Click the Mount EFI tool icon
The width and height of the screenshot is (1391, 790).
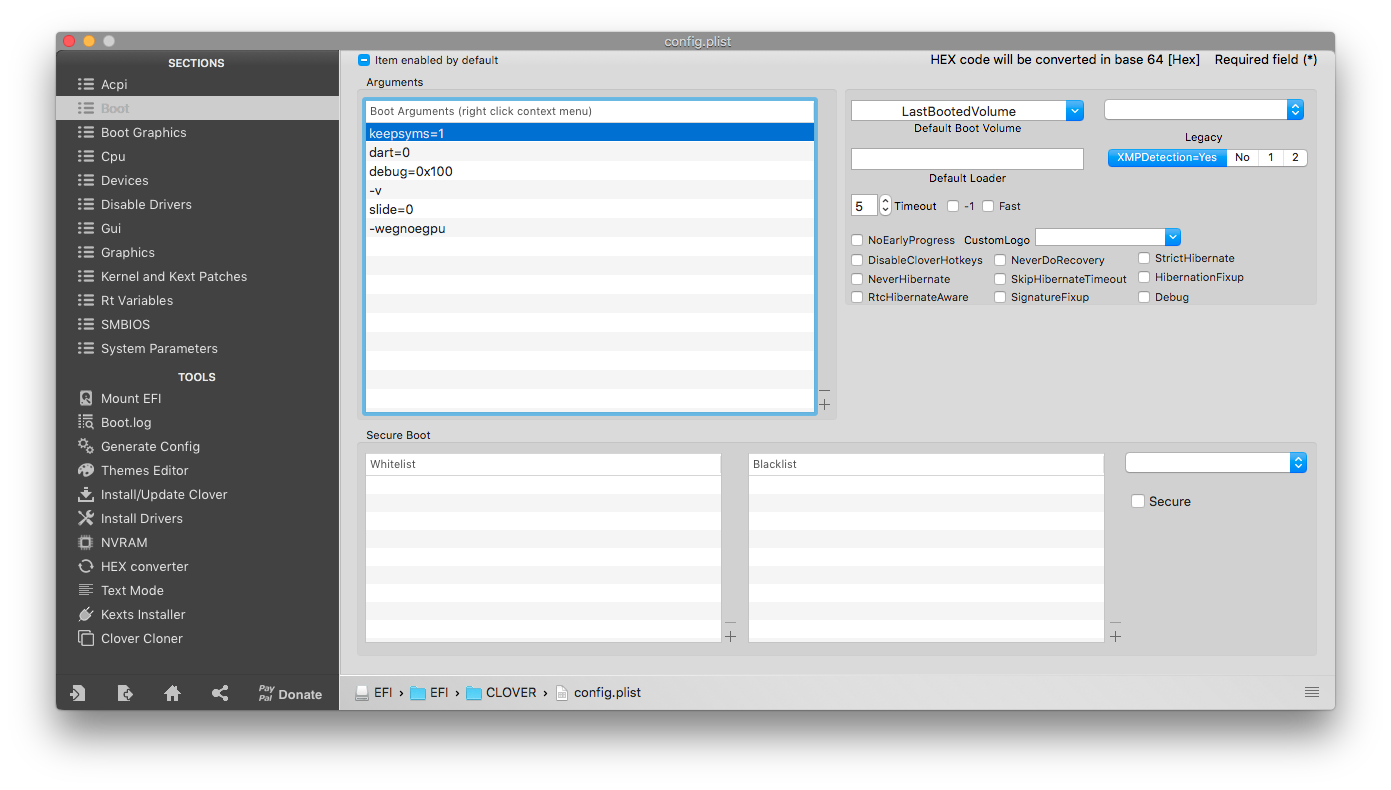tap(86, 398)
